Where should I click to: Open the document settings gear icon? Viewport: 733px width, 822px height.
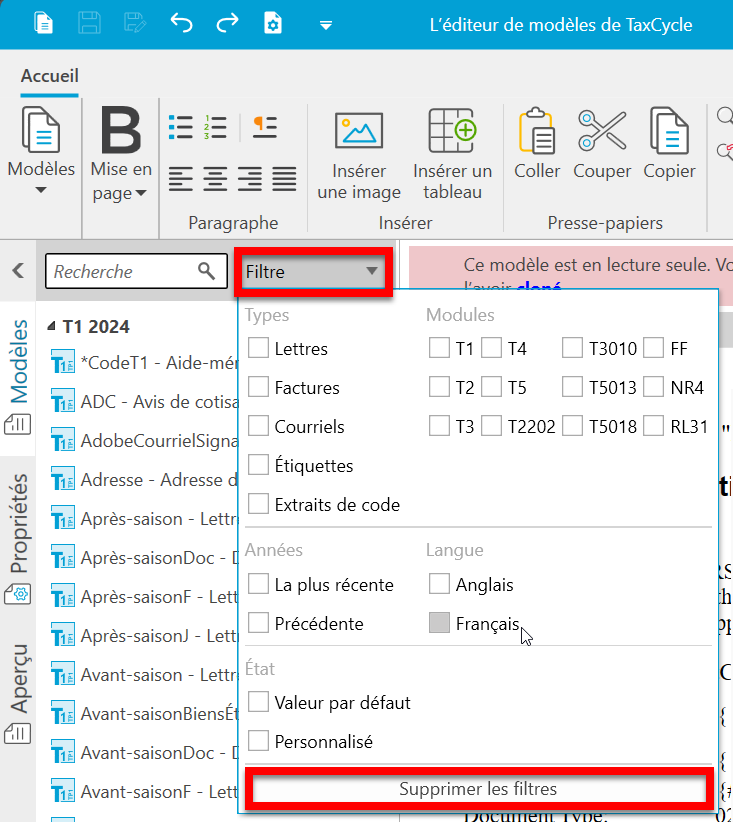click(x=273, y=24)
